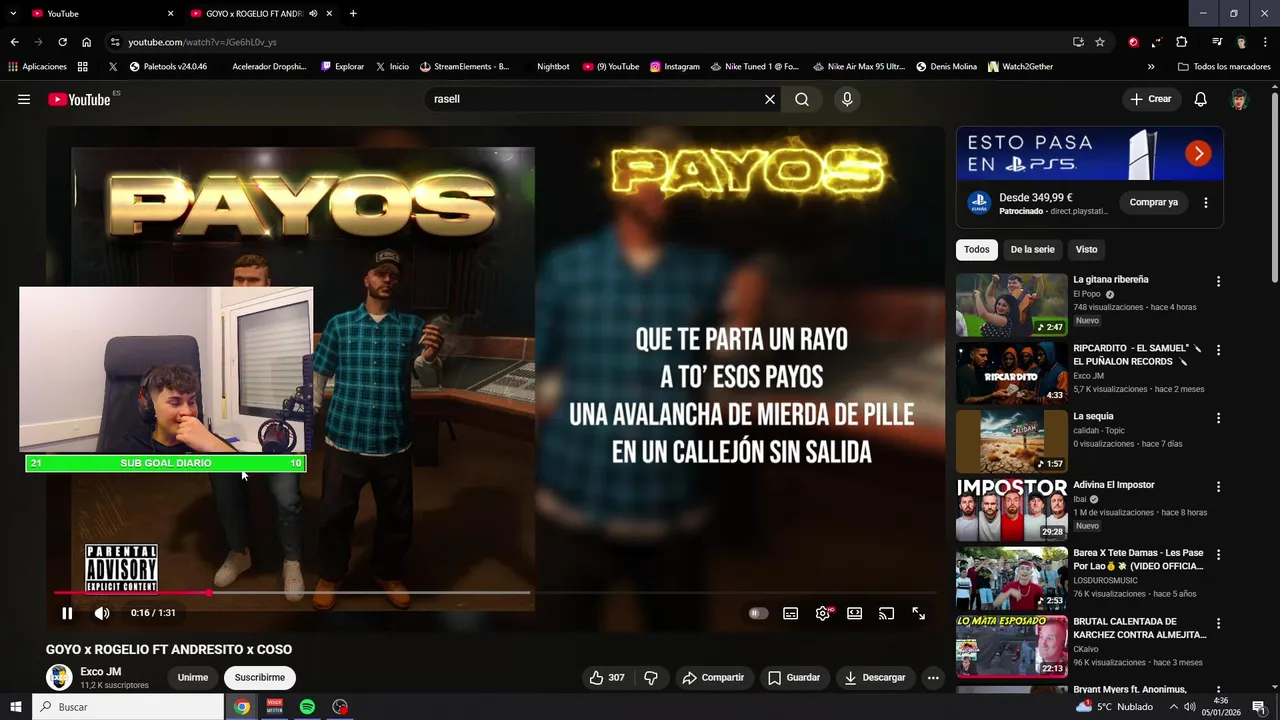Bookmark this page with the star
Image resolution: width=1280 pixels, height=720 pixels.
pos(1100,42)
